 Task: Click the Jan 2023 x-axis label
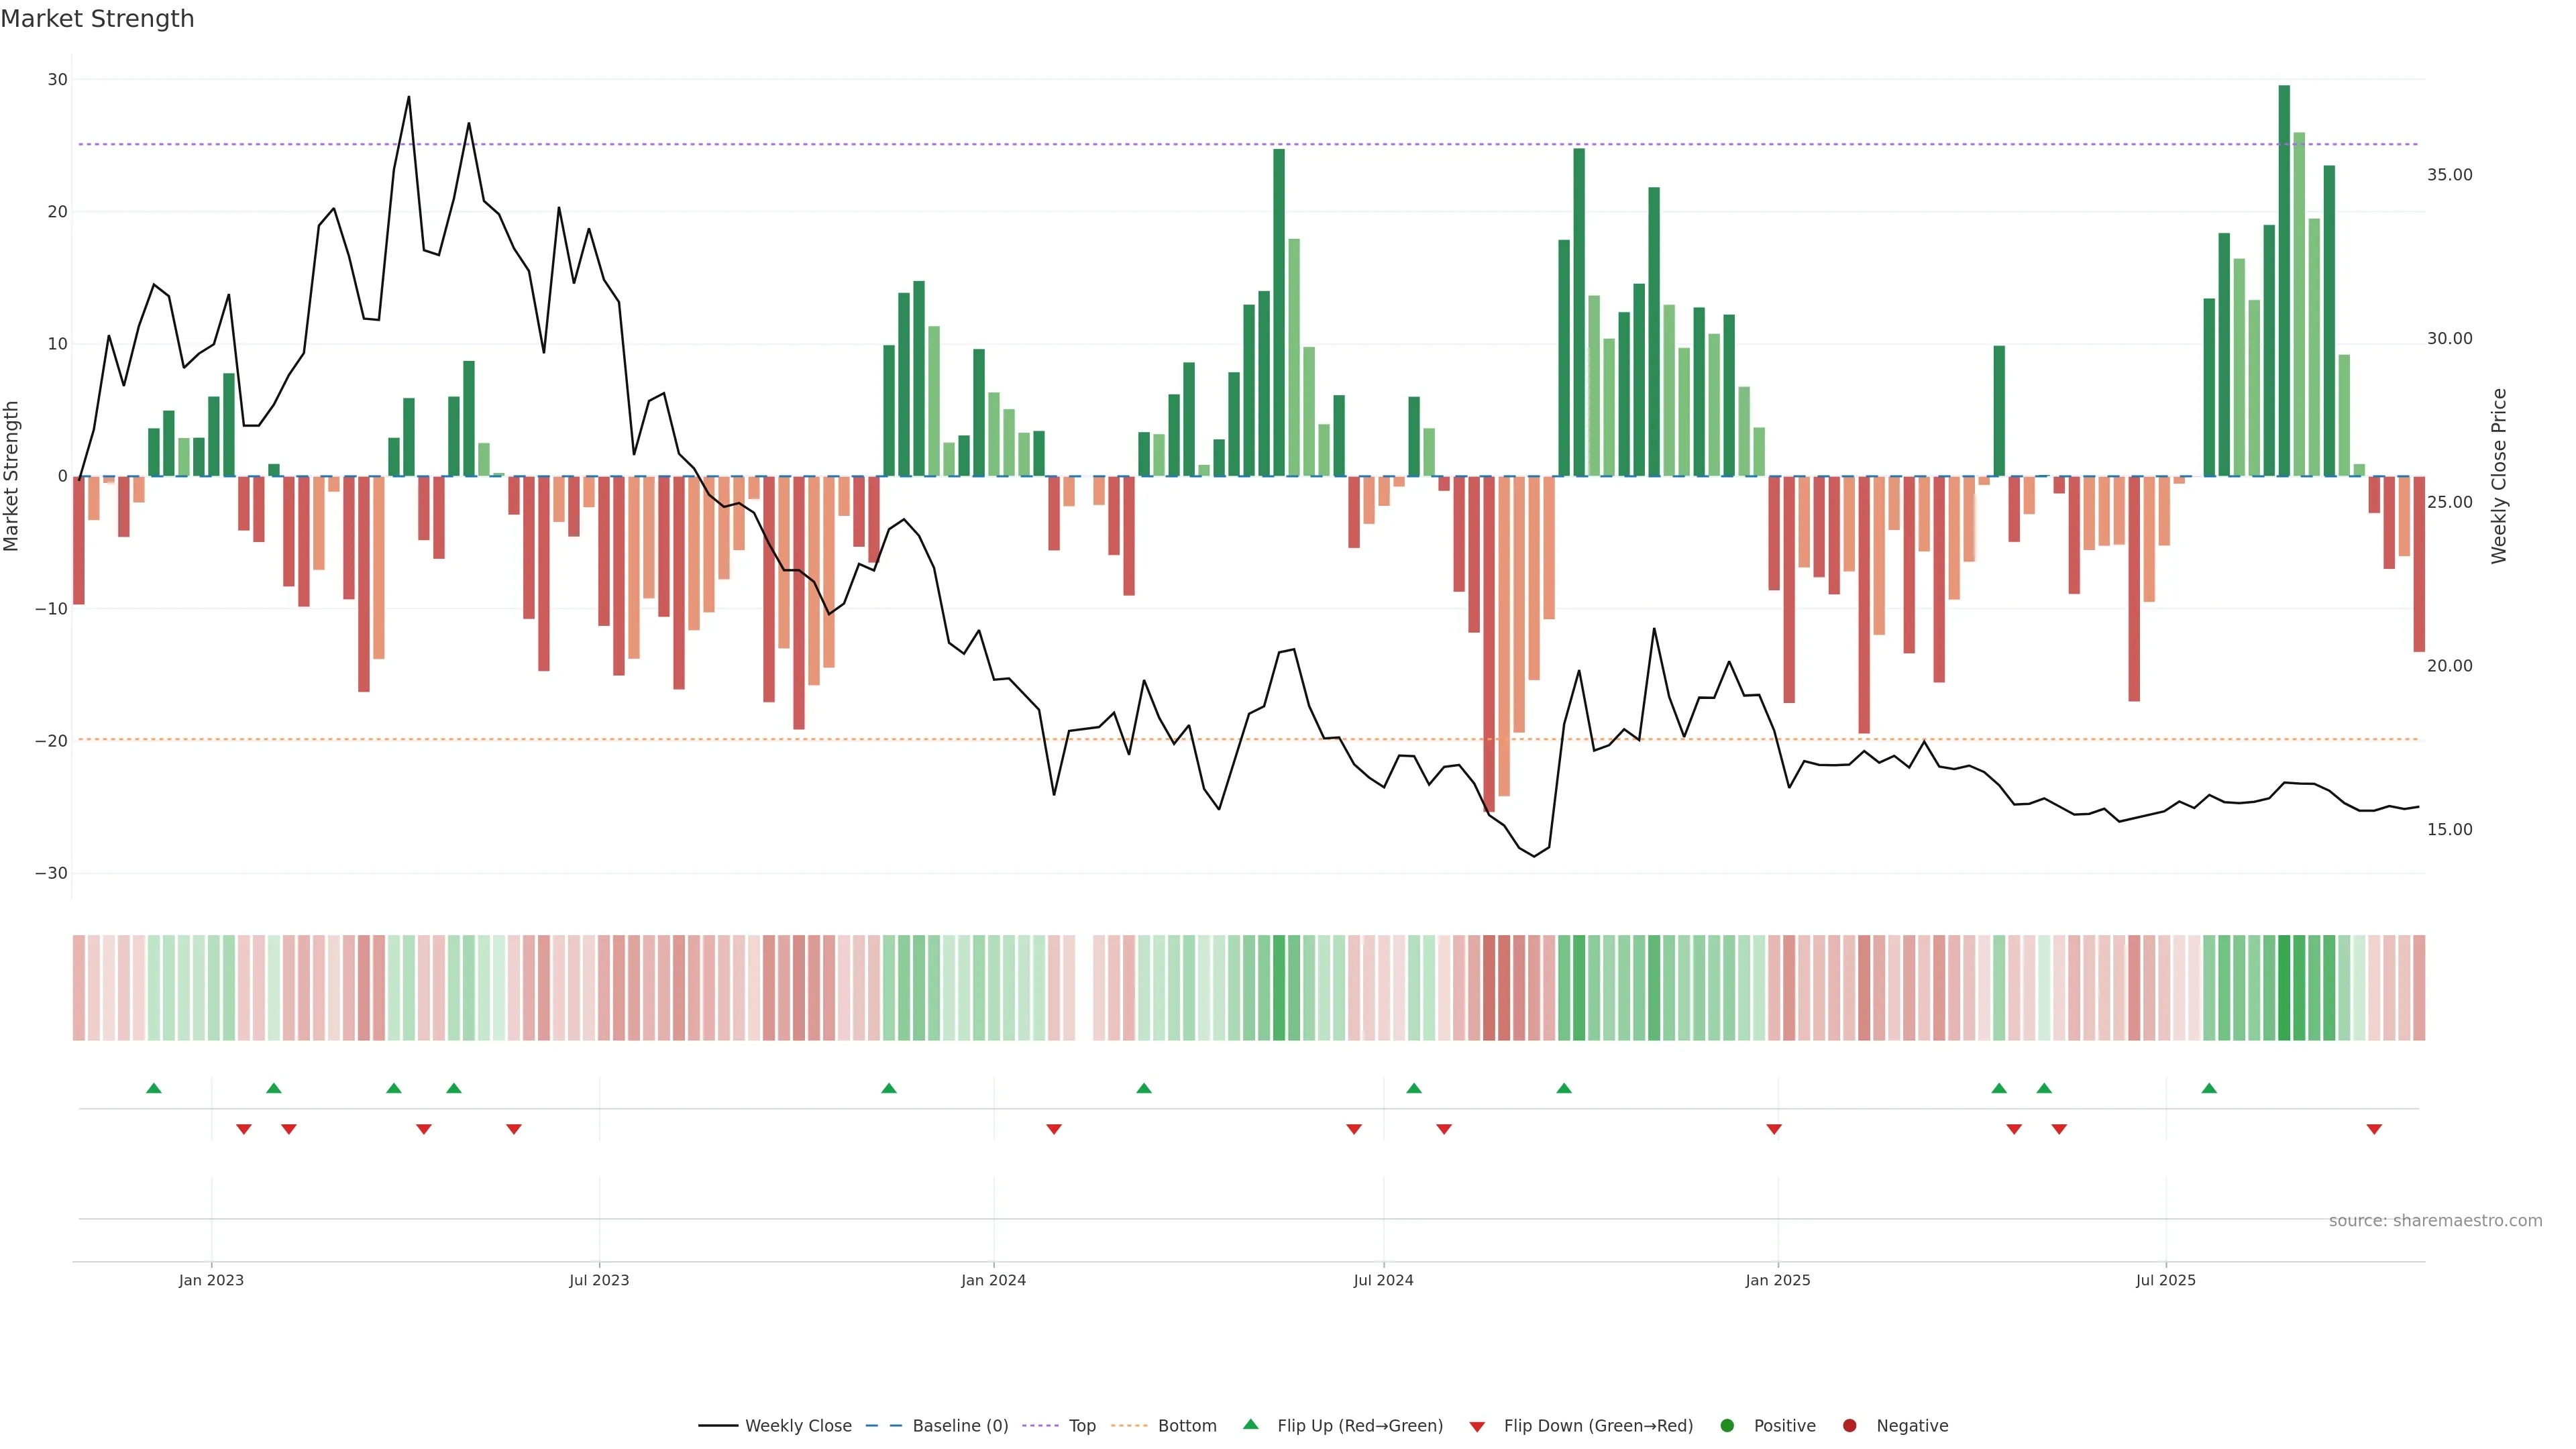[x=211, y=1280]
